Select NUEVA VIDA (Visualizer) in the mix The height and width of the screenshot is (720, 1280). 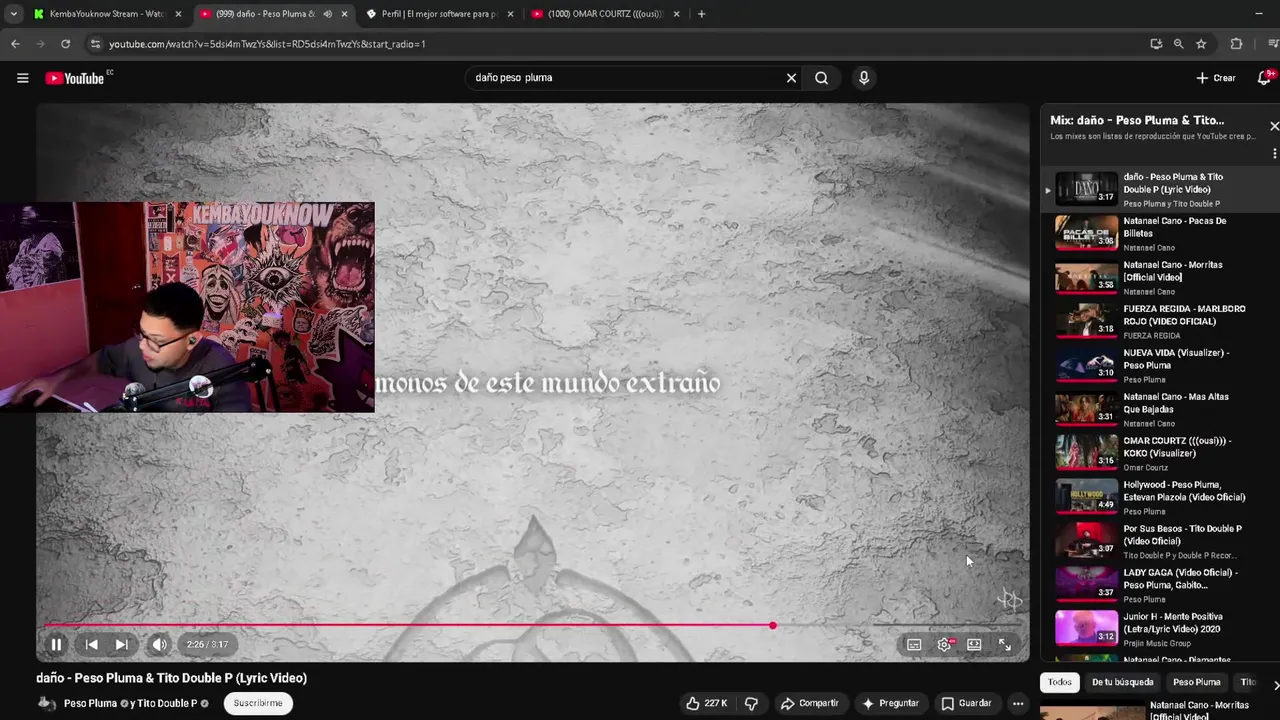coord(1160,366)
